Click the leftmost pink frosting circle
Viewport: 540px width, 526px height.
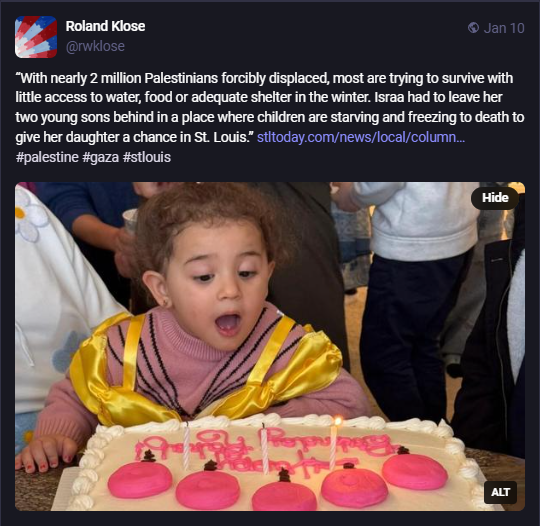click(139, 481)
